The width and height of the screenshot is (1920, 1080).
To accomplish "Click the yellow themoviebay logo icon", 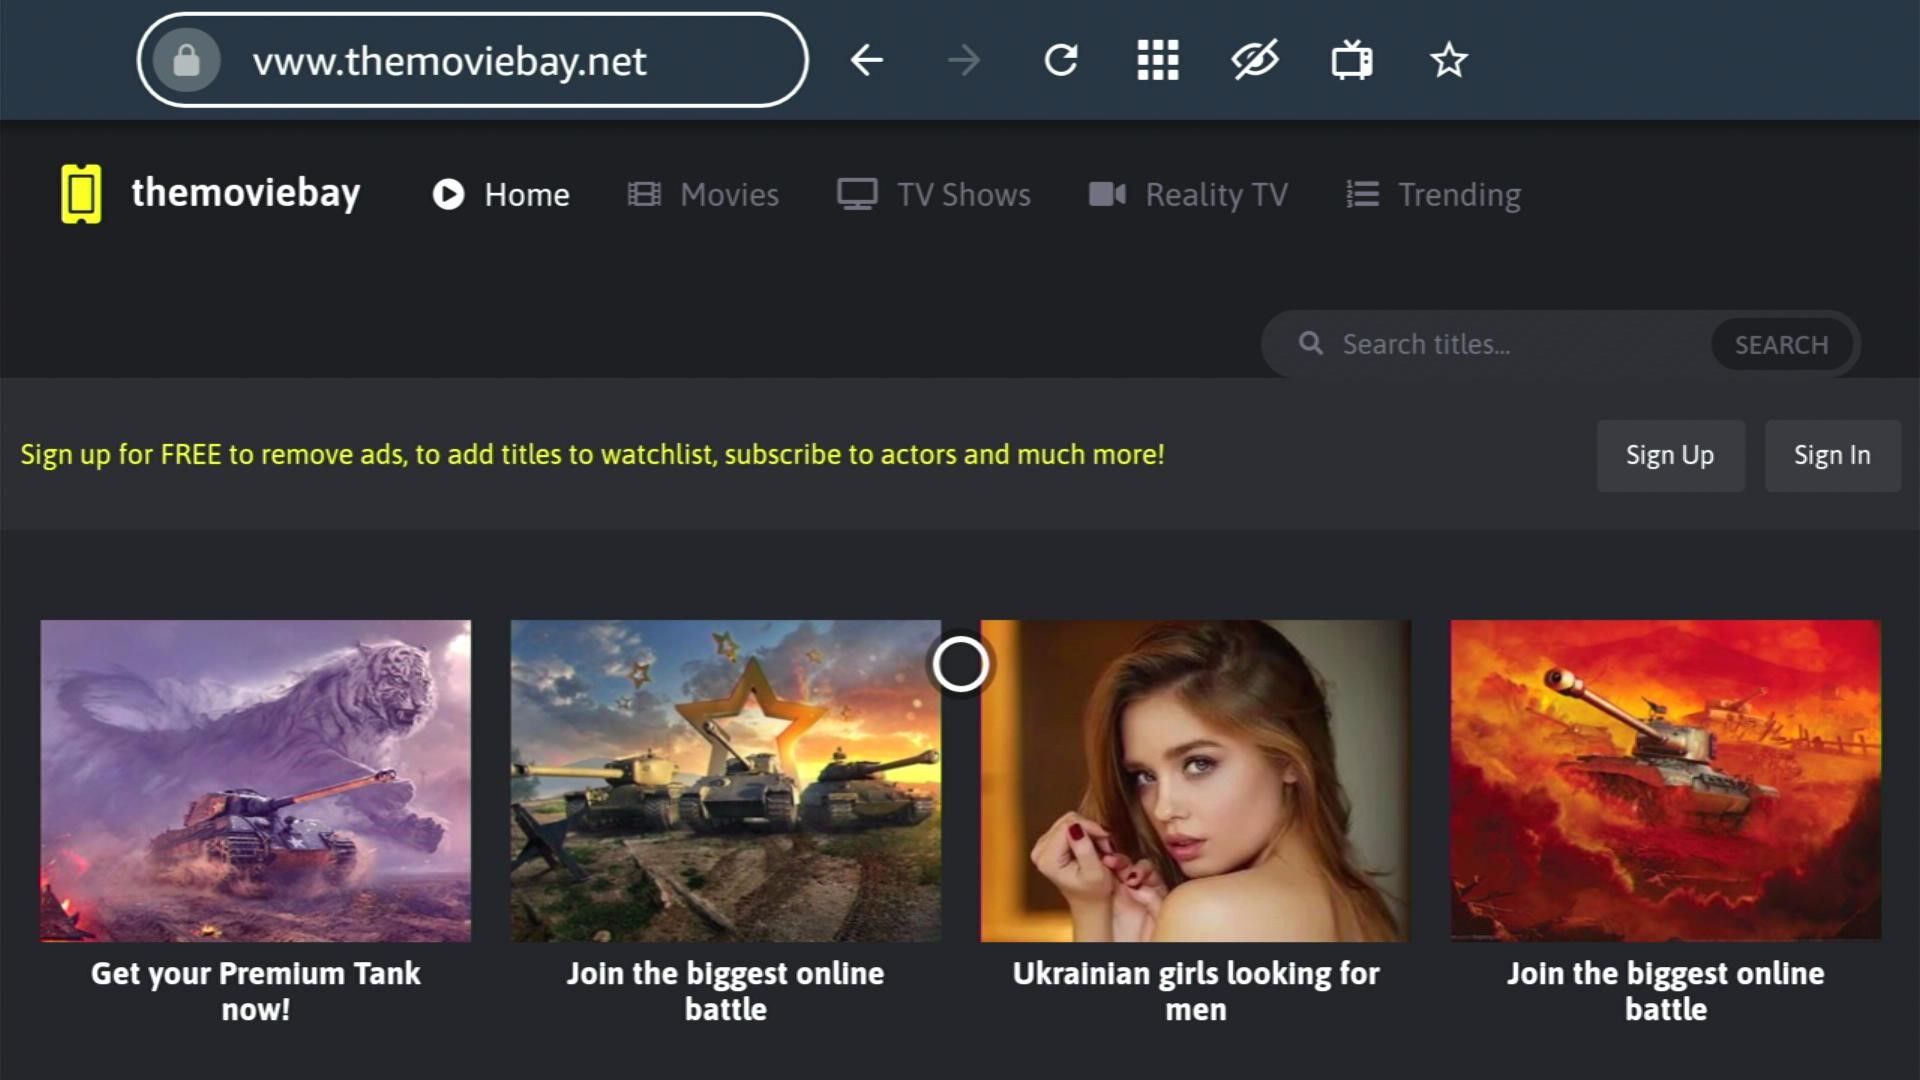I will pyautogui.click(x=81, y=193).
